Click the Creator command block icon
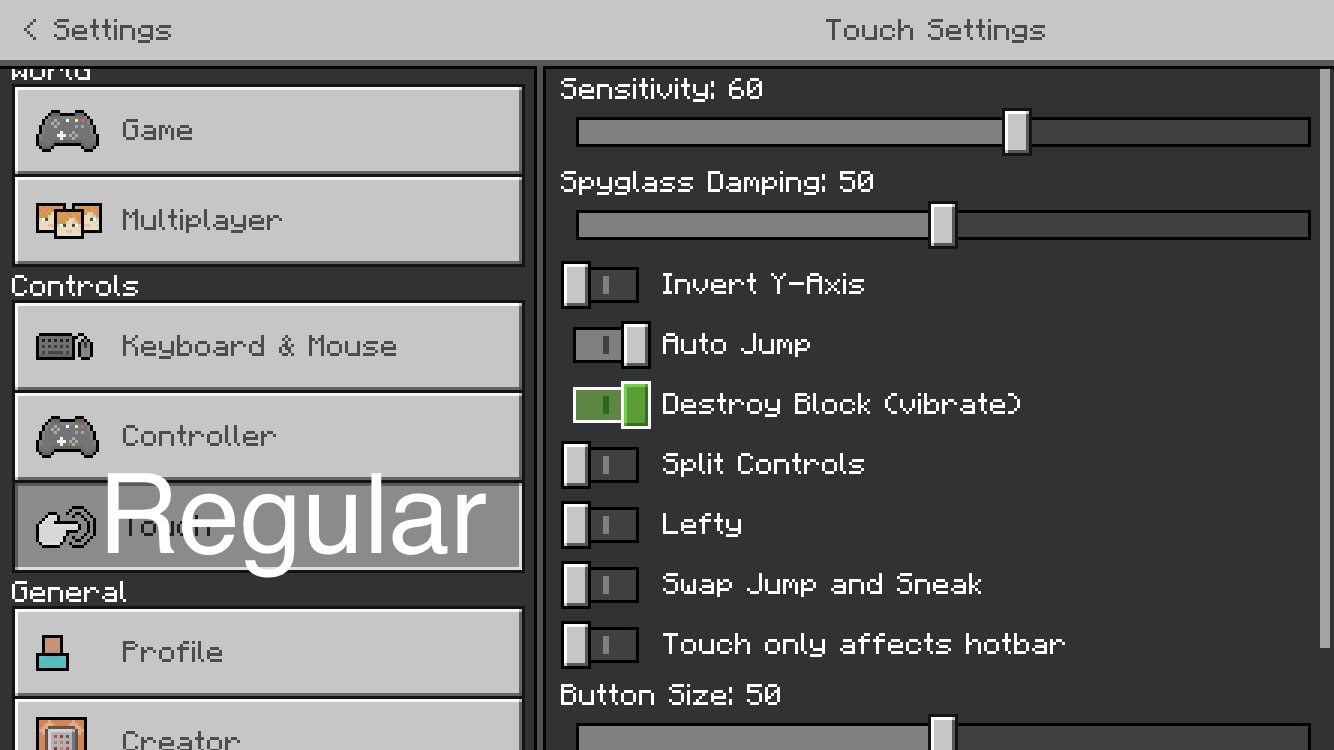Image resolution: width=1334 pixels, height=750 pixels. tap(61, 735)
